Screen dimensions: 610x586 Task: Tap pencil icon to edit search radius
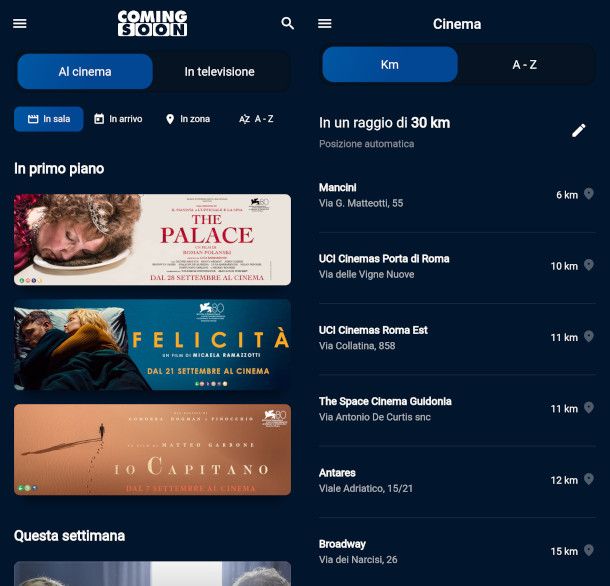click(578, 131)
